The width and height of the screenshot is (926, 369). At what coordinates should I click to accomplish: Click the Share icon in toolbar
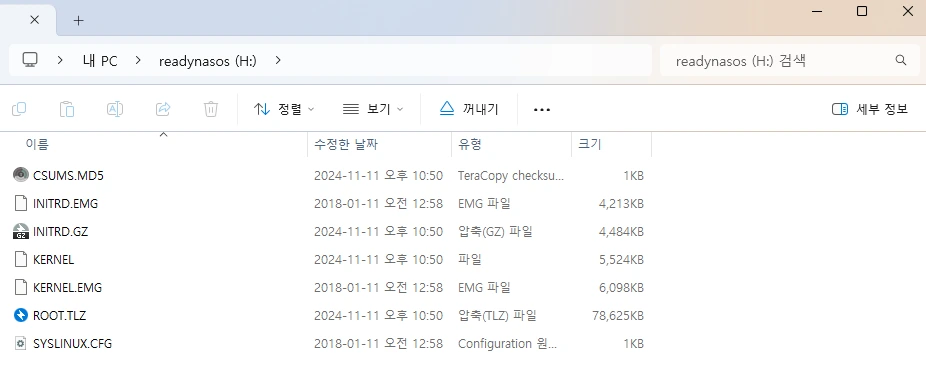[163, 109]
